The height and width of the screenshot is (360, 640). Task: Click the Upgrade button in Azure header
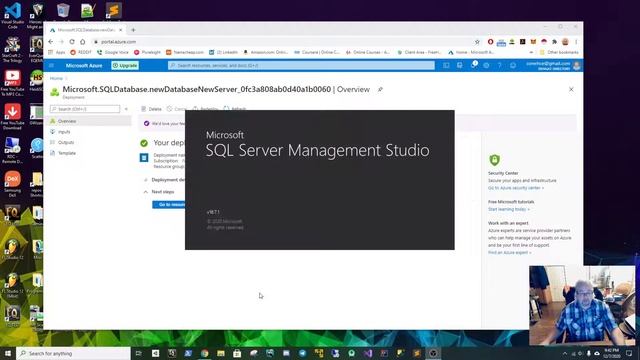tap(125, 65)
